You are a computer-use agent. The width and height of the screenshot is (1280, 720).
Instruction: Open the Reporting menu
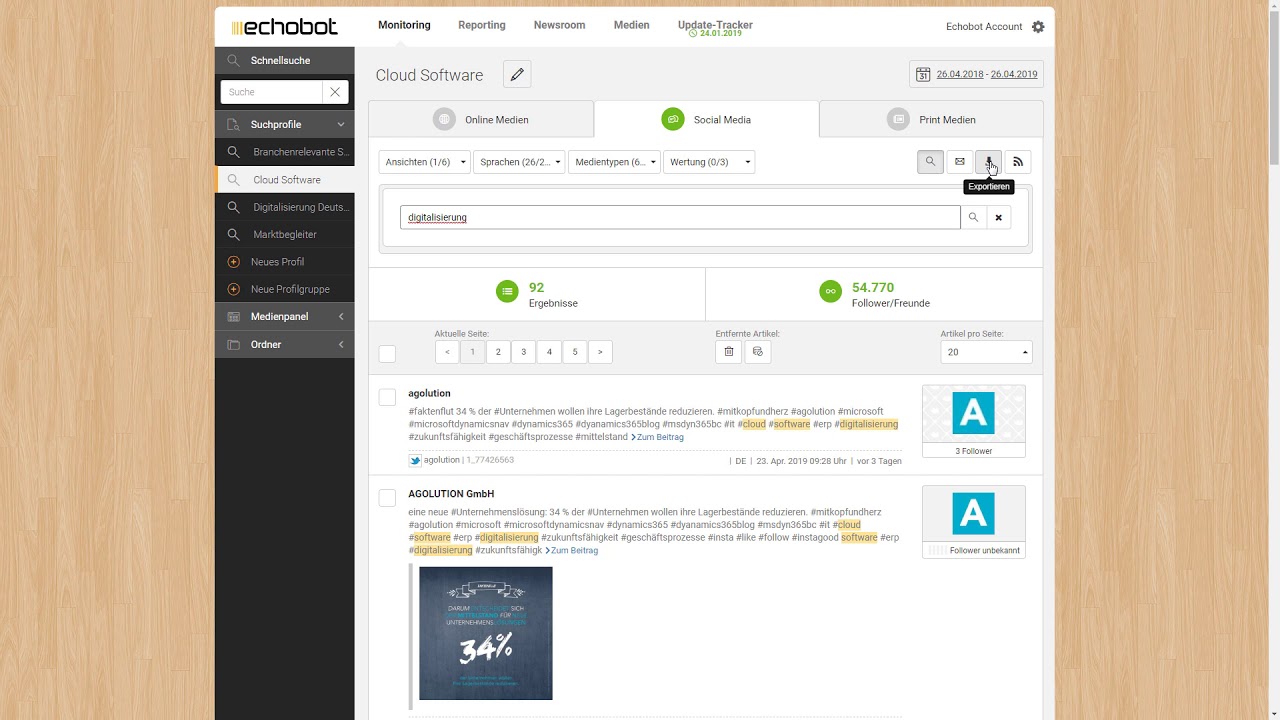point(482,25)
